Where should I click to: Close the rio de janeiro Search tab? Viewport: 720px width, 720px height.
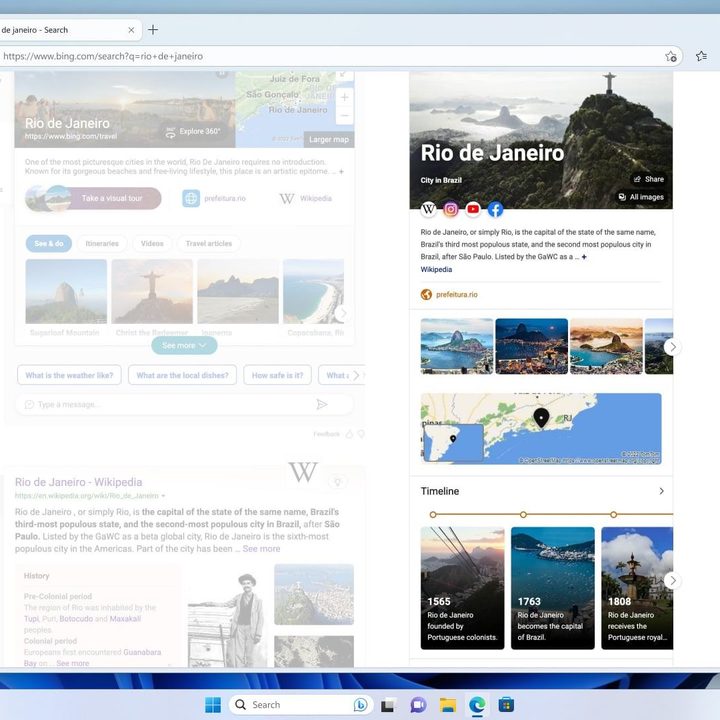coord(131,30)
